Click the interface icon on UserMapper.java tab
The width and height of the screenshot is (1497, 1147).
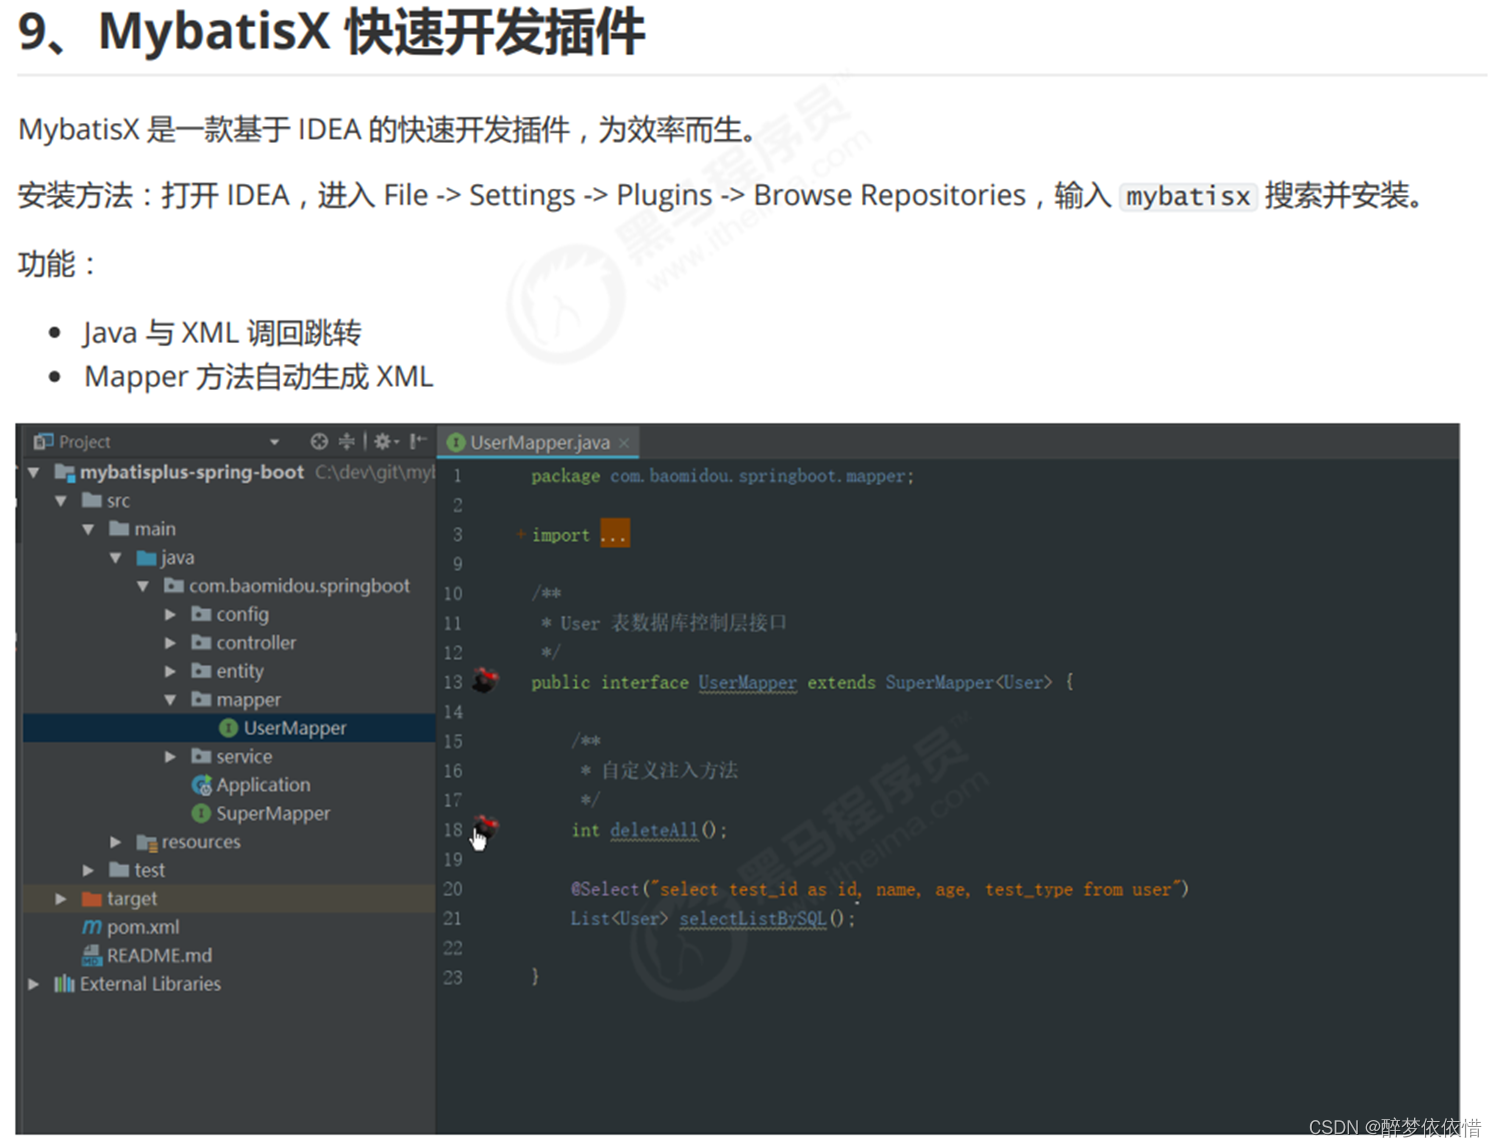pos(456,442)
